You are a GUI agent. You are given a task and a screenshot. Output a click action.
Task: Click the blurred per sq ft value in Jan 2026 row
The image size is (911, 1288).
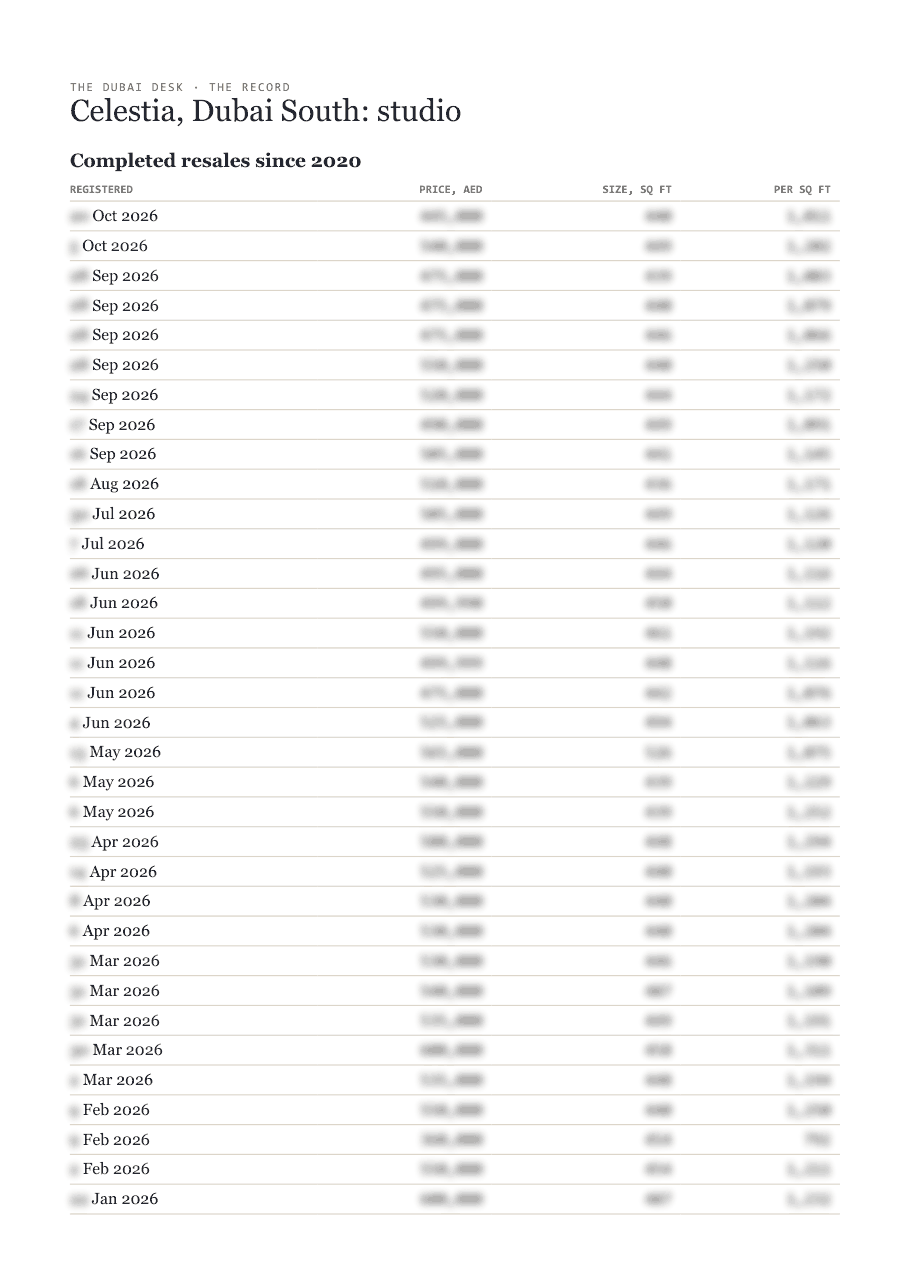point(808,1199)
